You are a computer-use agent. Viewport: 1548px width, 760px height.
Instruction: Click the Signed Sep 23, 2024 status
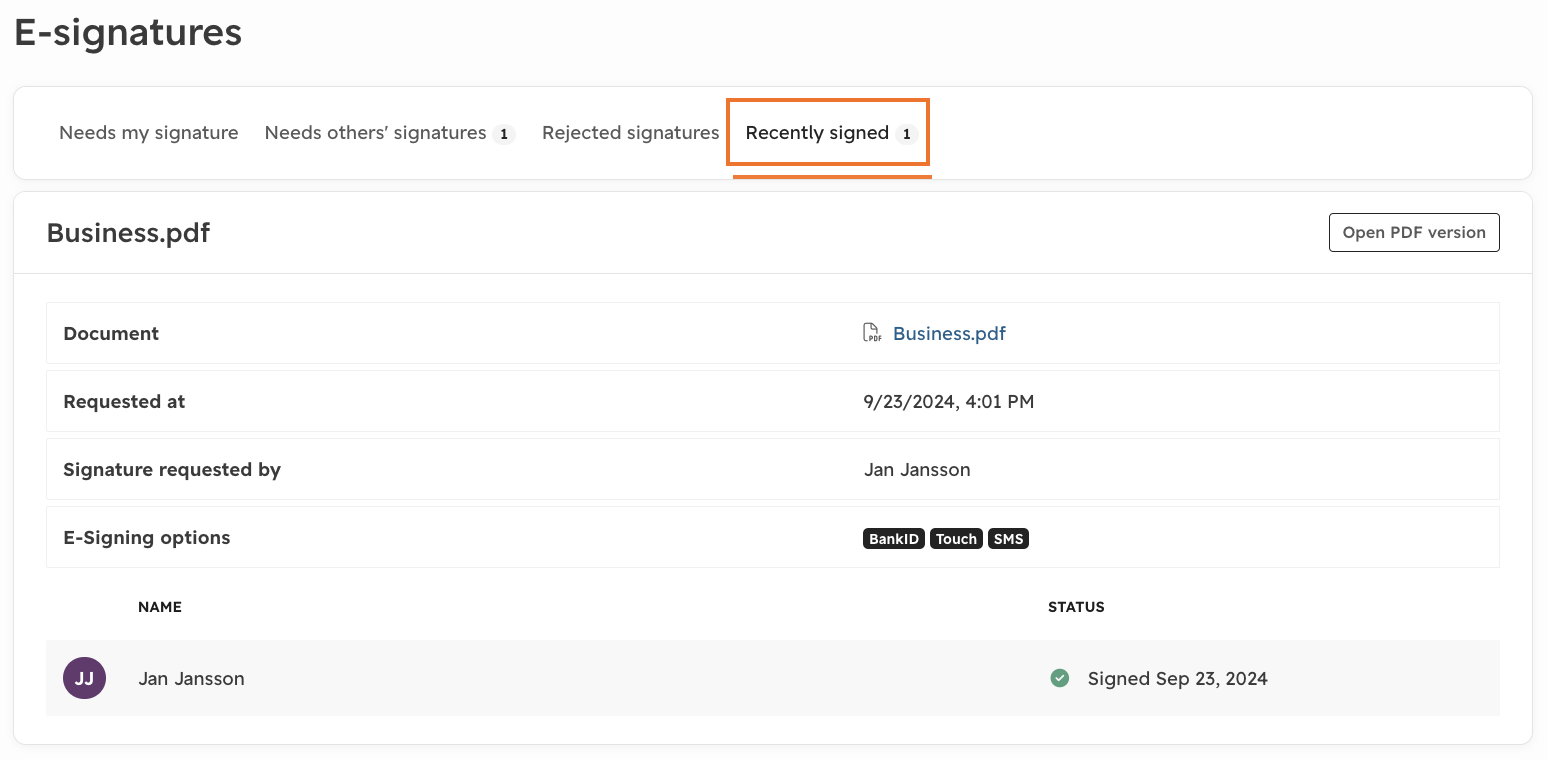point(1177,678)
